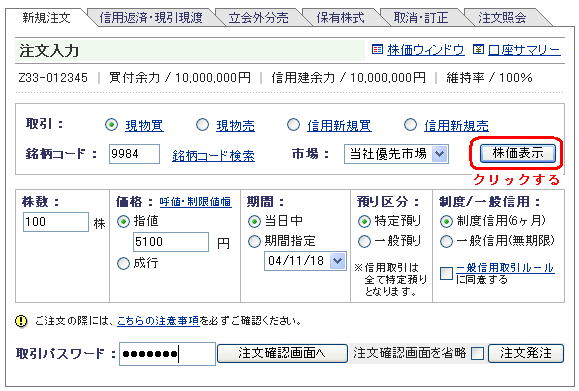Click the 信用新規売 link label

click(456, 126)
